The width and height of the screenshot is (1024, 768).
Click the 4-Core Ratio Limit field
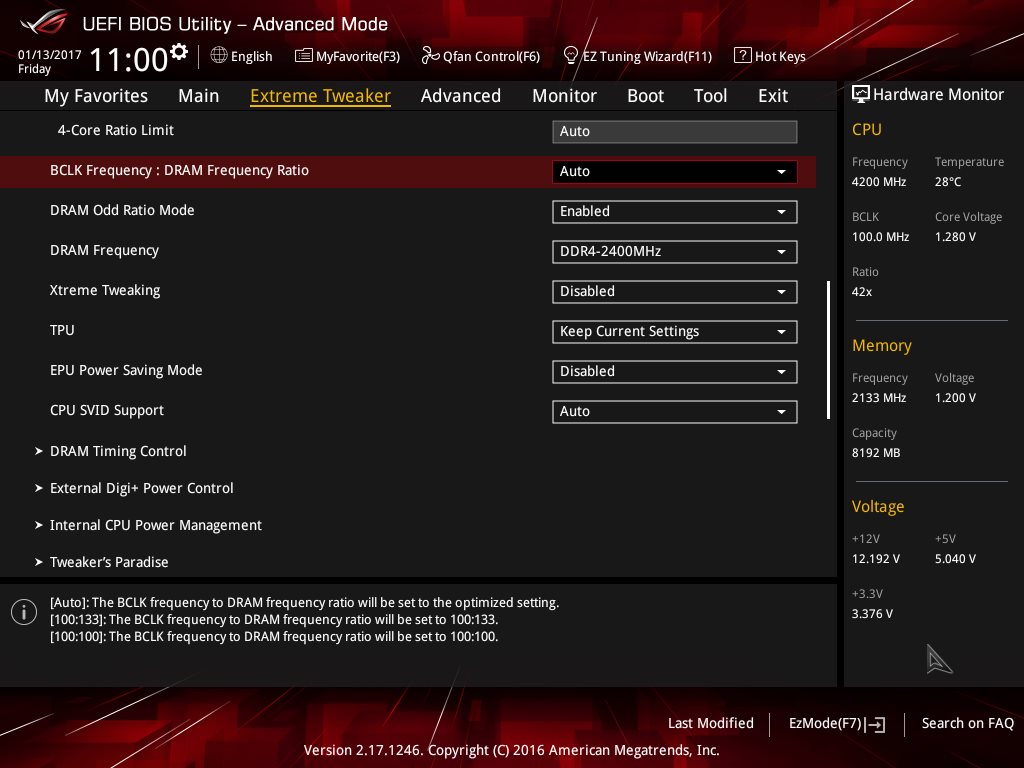[675, 131]
